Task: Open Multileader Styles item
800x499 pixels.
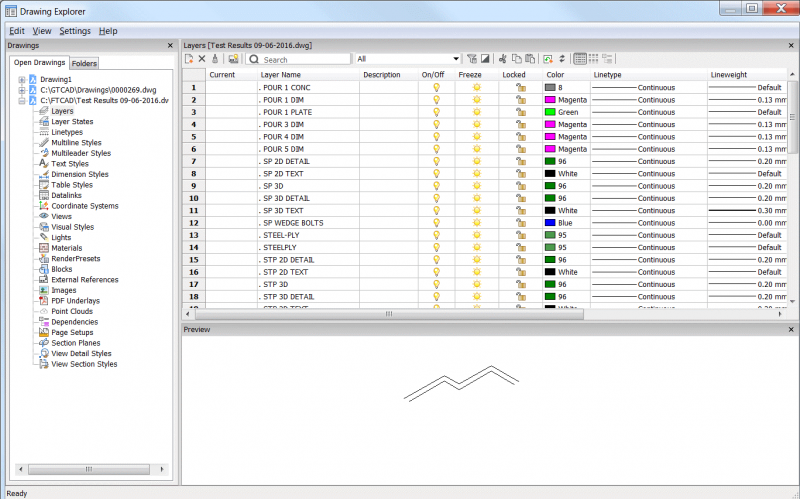Action: (81, 153)
